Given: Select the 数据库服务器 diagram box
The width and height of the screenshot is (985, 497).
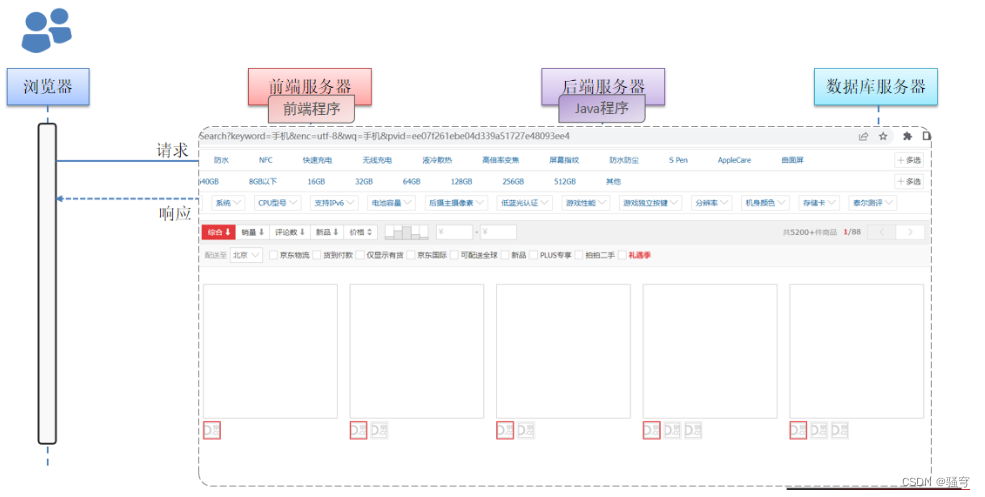Looking at the screenshot, I should click(876, 87).
